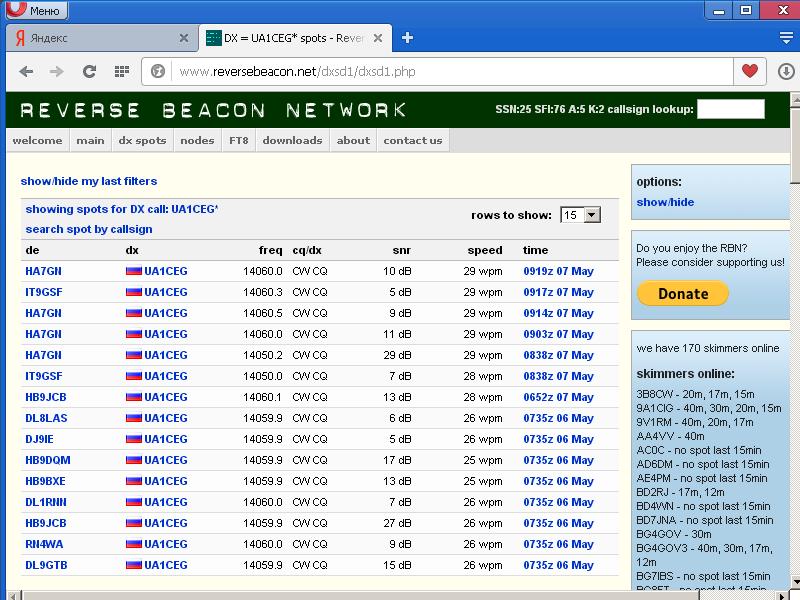Open spotter RN4WA link
This screenshot has height=600, width=800.
coord(44,544)
